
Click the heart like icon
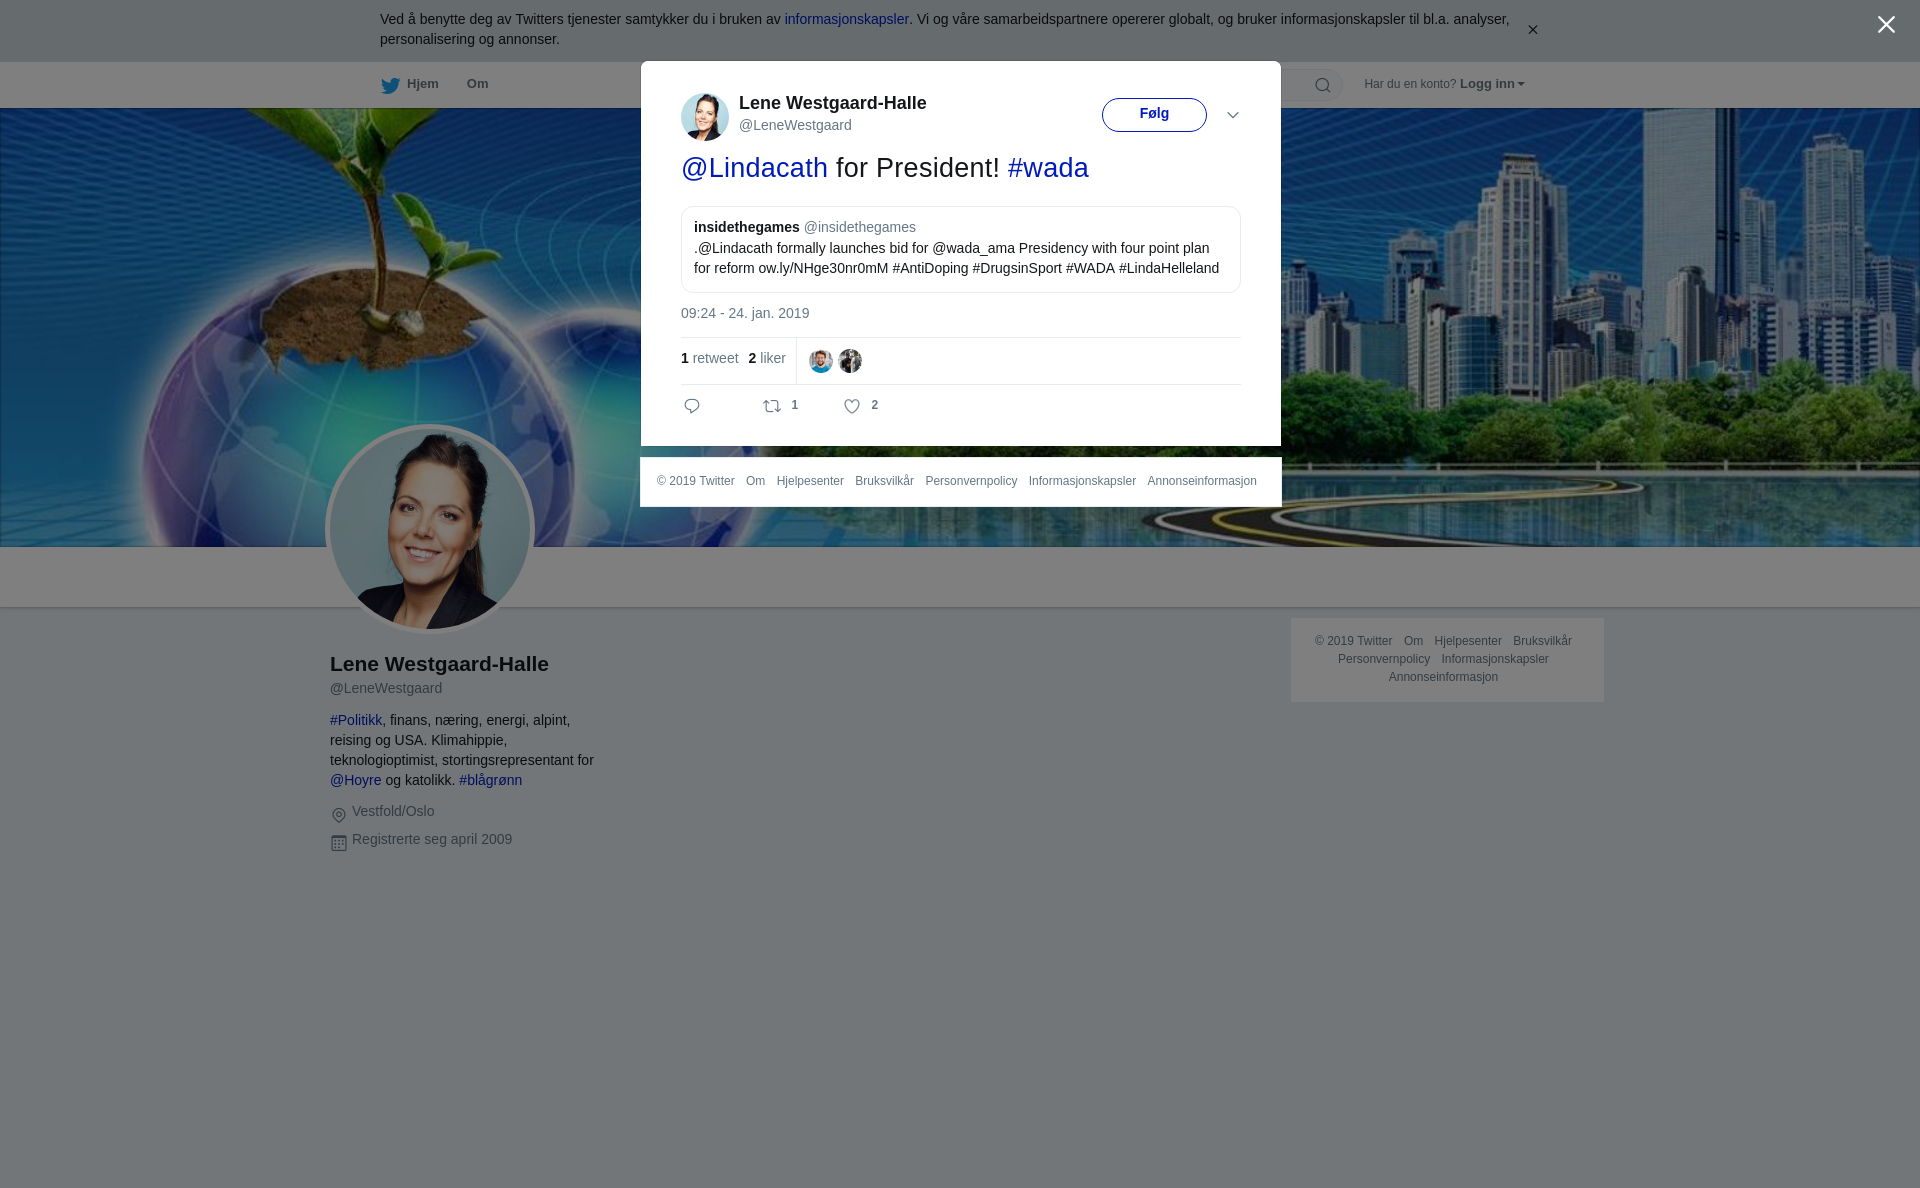pos(852,406)
